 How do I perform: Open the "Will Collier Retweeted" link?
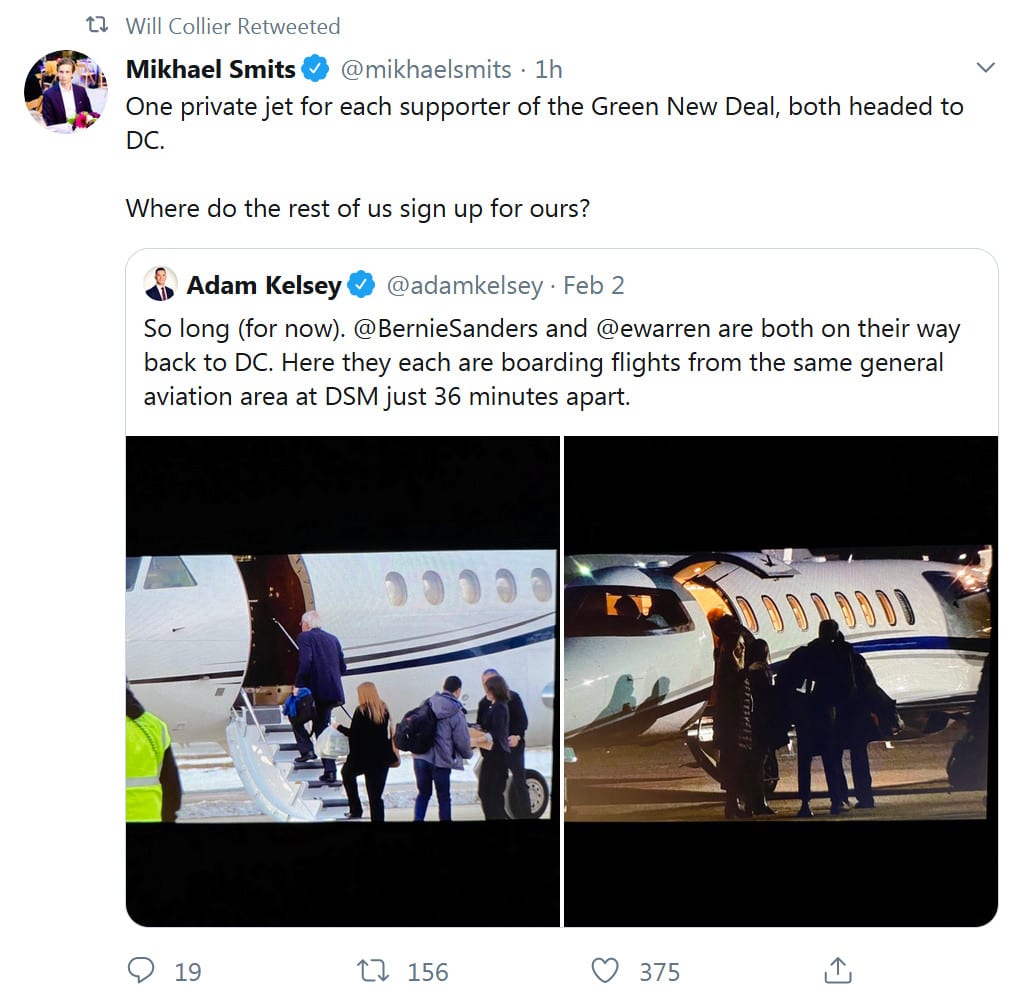[x=232, y=26]
